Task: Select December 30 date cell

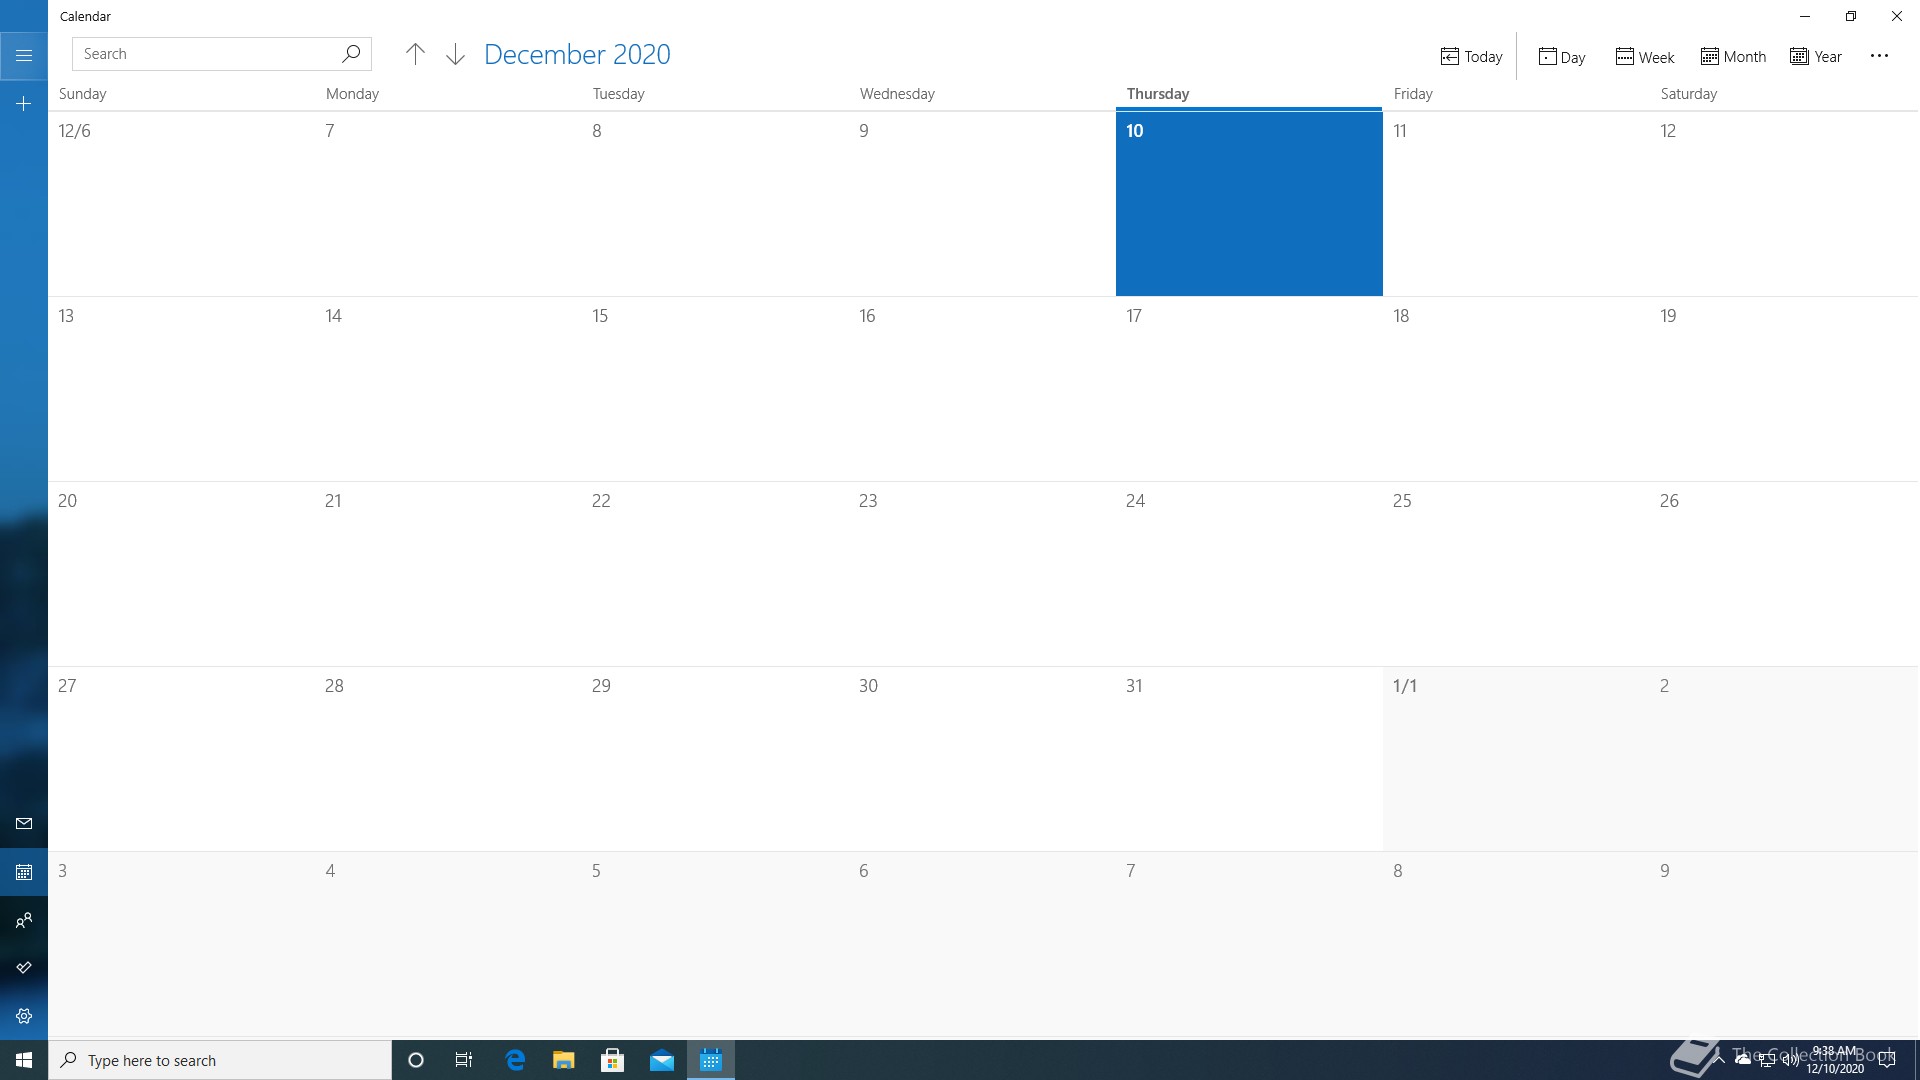Action: coord(982,759)
